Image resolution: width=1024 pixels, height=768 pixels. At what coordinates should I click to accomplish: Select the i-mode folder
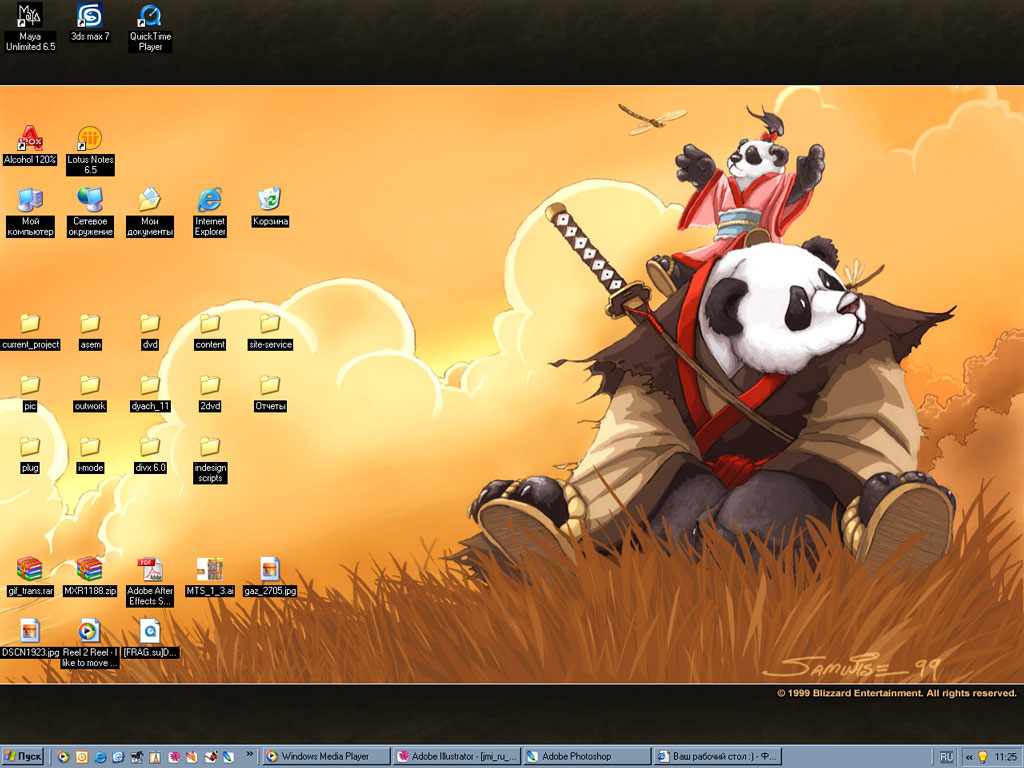click(x=90, y=455)
